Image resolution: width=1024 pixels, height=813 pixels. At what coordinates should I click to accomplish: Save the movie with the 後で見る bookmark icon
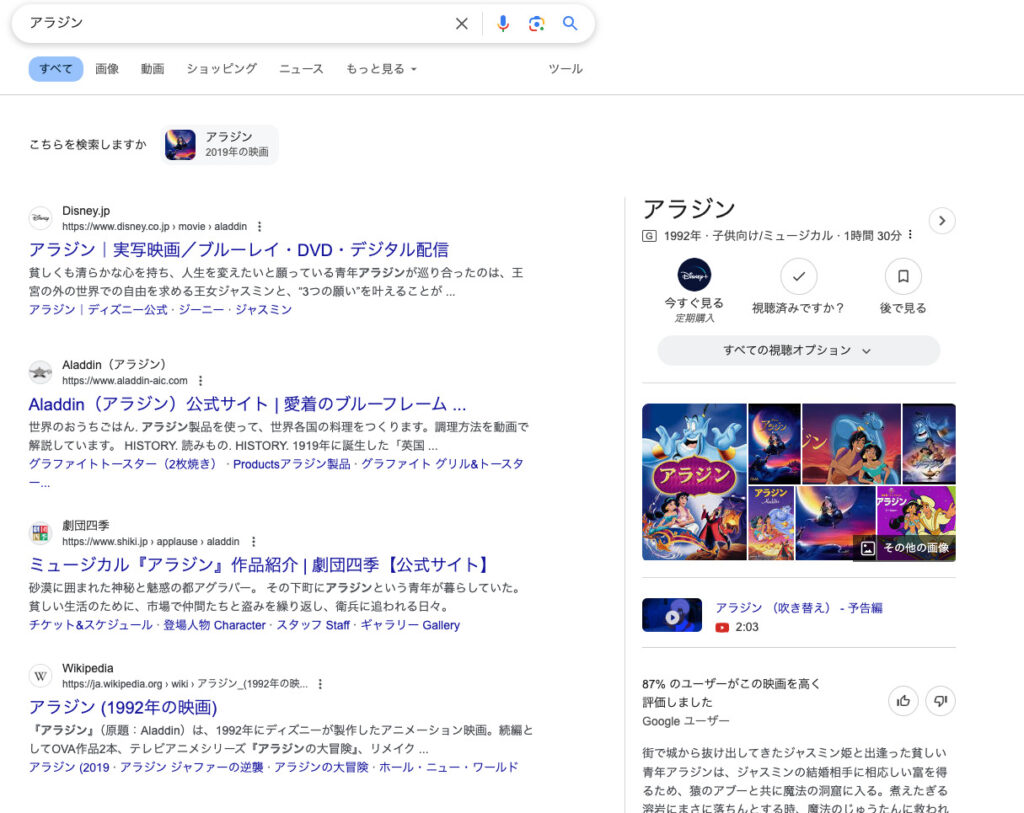pos(902,277)
